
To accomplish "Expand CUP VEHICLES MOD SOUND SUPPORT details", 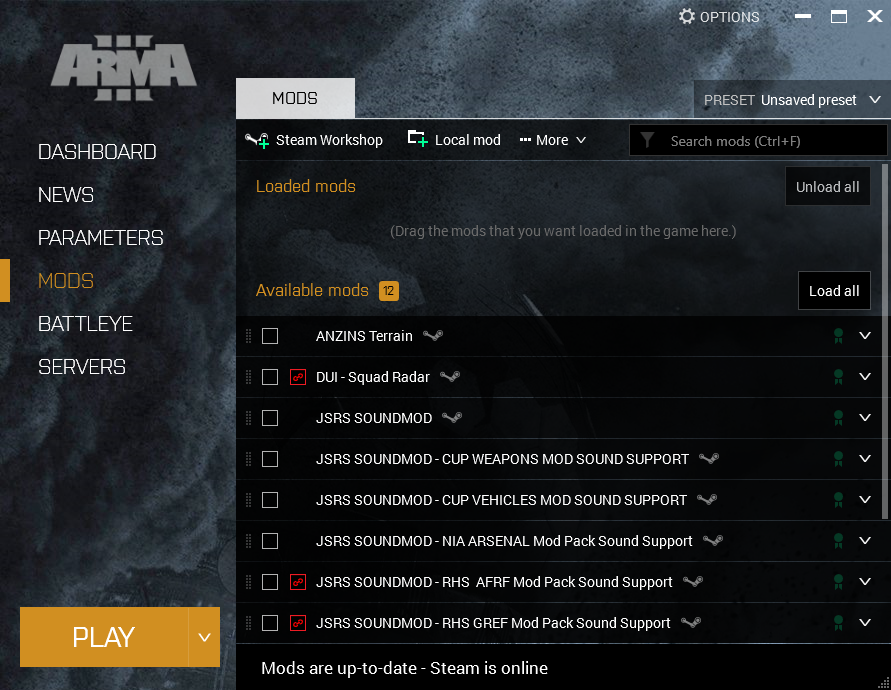I will coord(865,499).
